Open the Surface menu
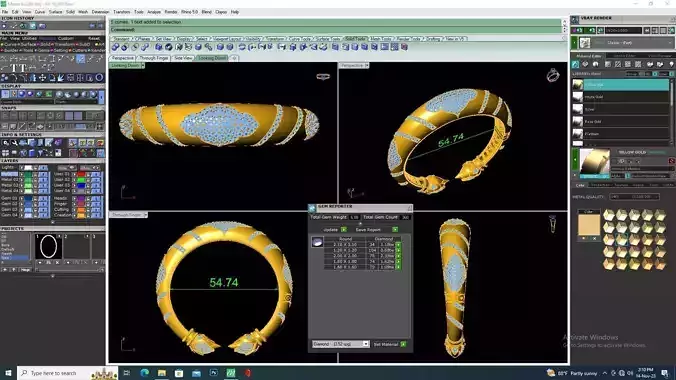This screenshot has height=380, width=676. click(55, 12)
